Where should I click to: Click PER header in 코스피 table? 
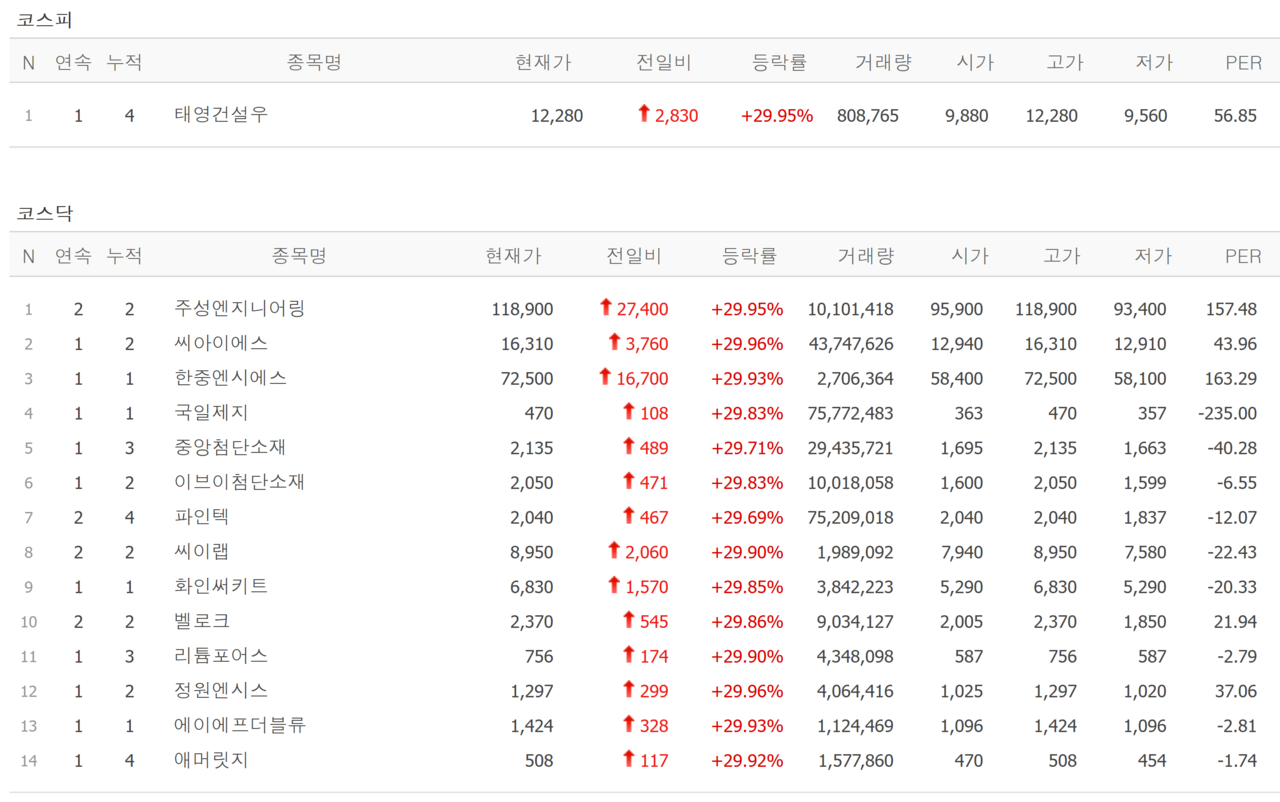[1244, 63]
